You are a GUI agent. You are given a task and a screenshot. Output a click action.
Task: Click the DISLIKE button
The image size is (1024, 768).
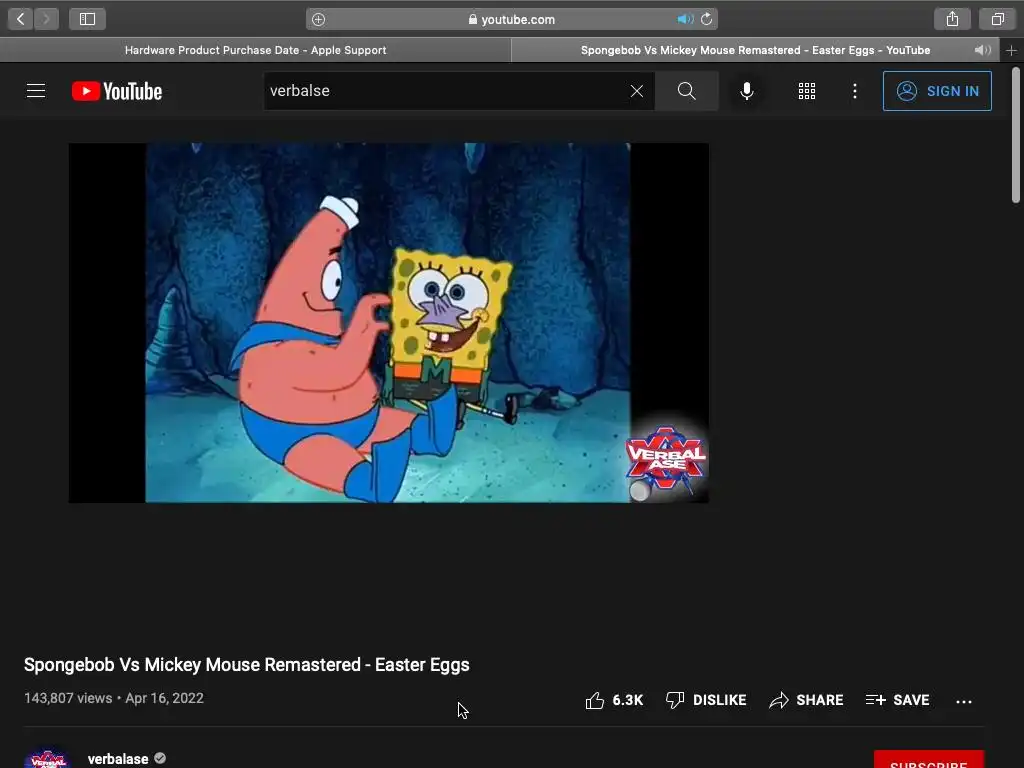[706, 700]
